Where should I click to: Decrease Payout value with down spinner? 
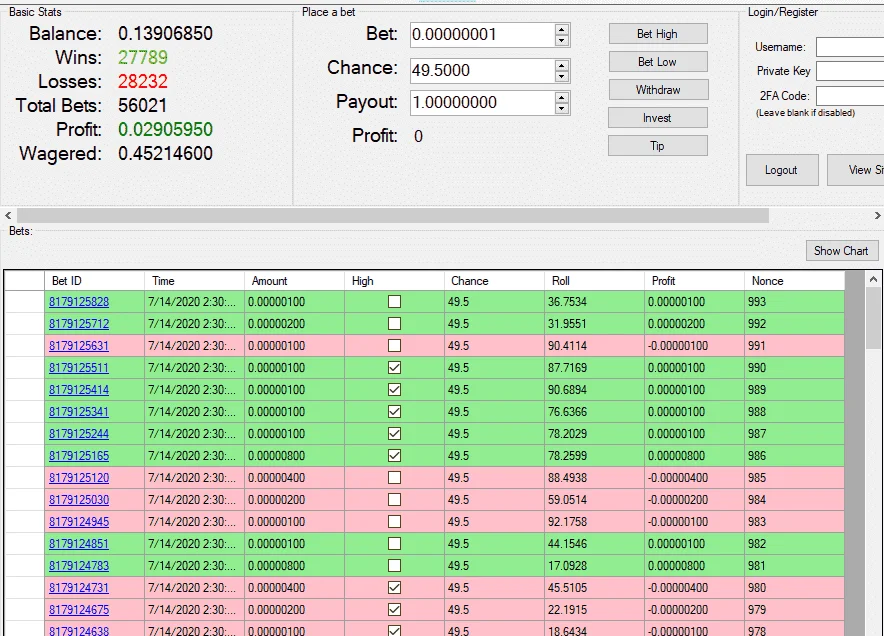click(562, 108)
